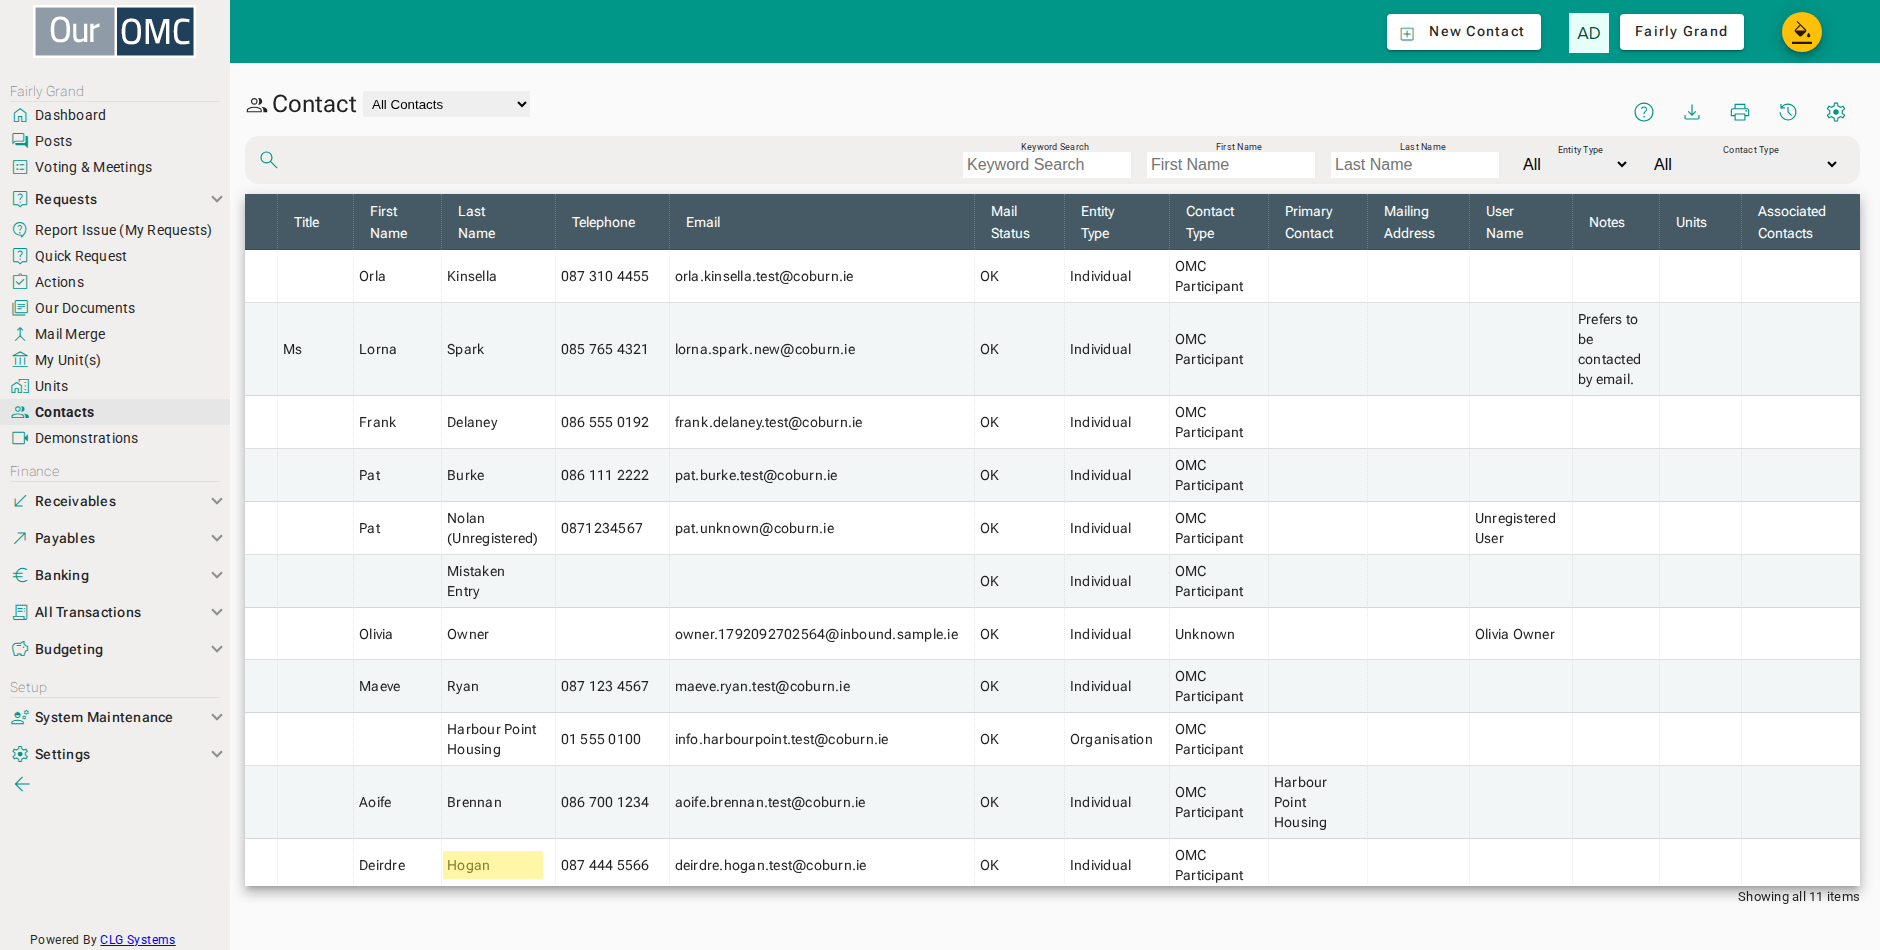
Task: Go to Voting & Meetings
Action: (x=93, y=167)
